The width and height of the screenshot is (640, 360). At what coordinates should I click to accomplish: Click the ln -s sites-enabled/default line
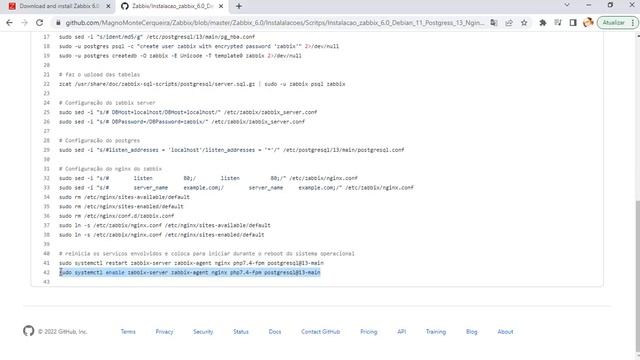(162, 235)
